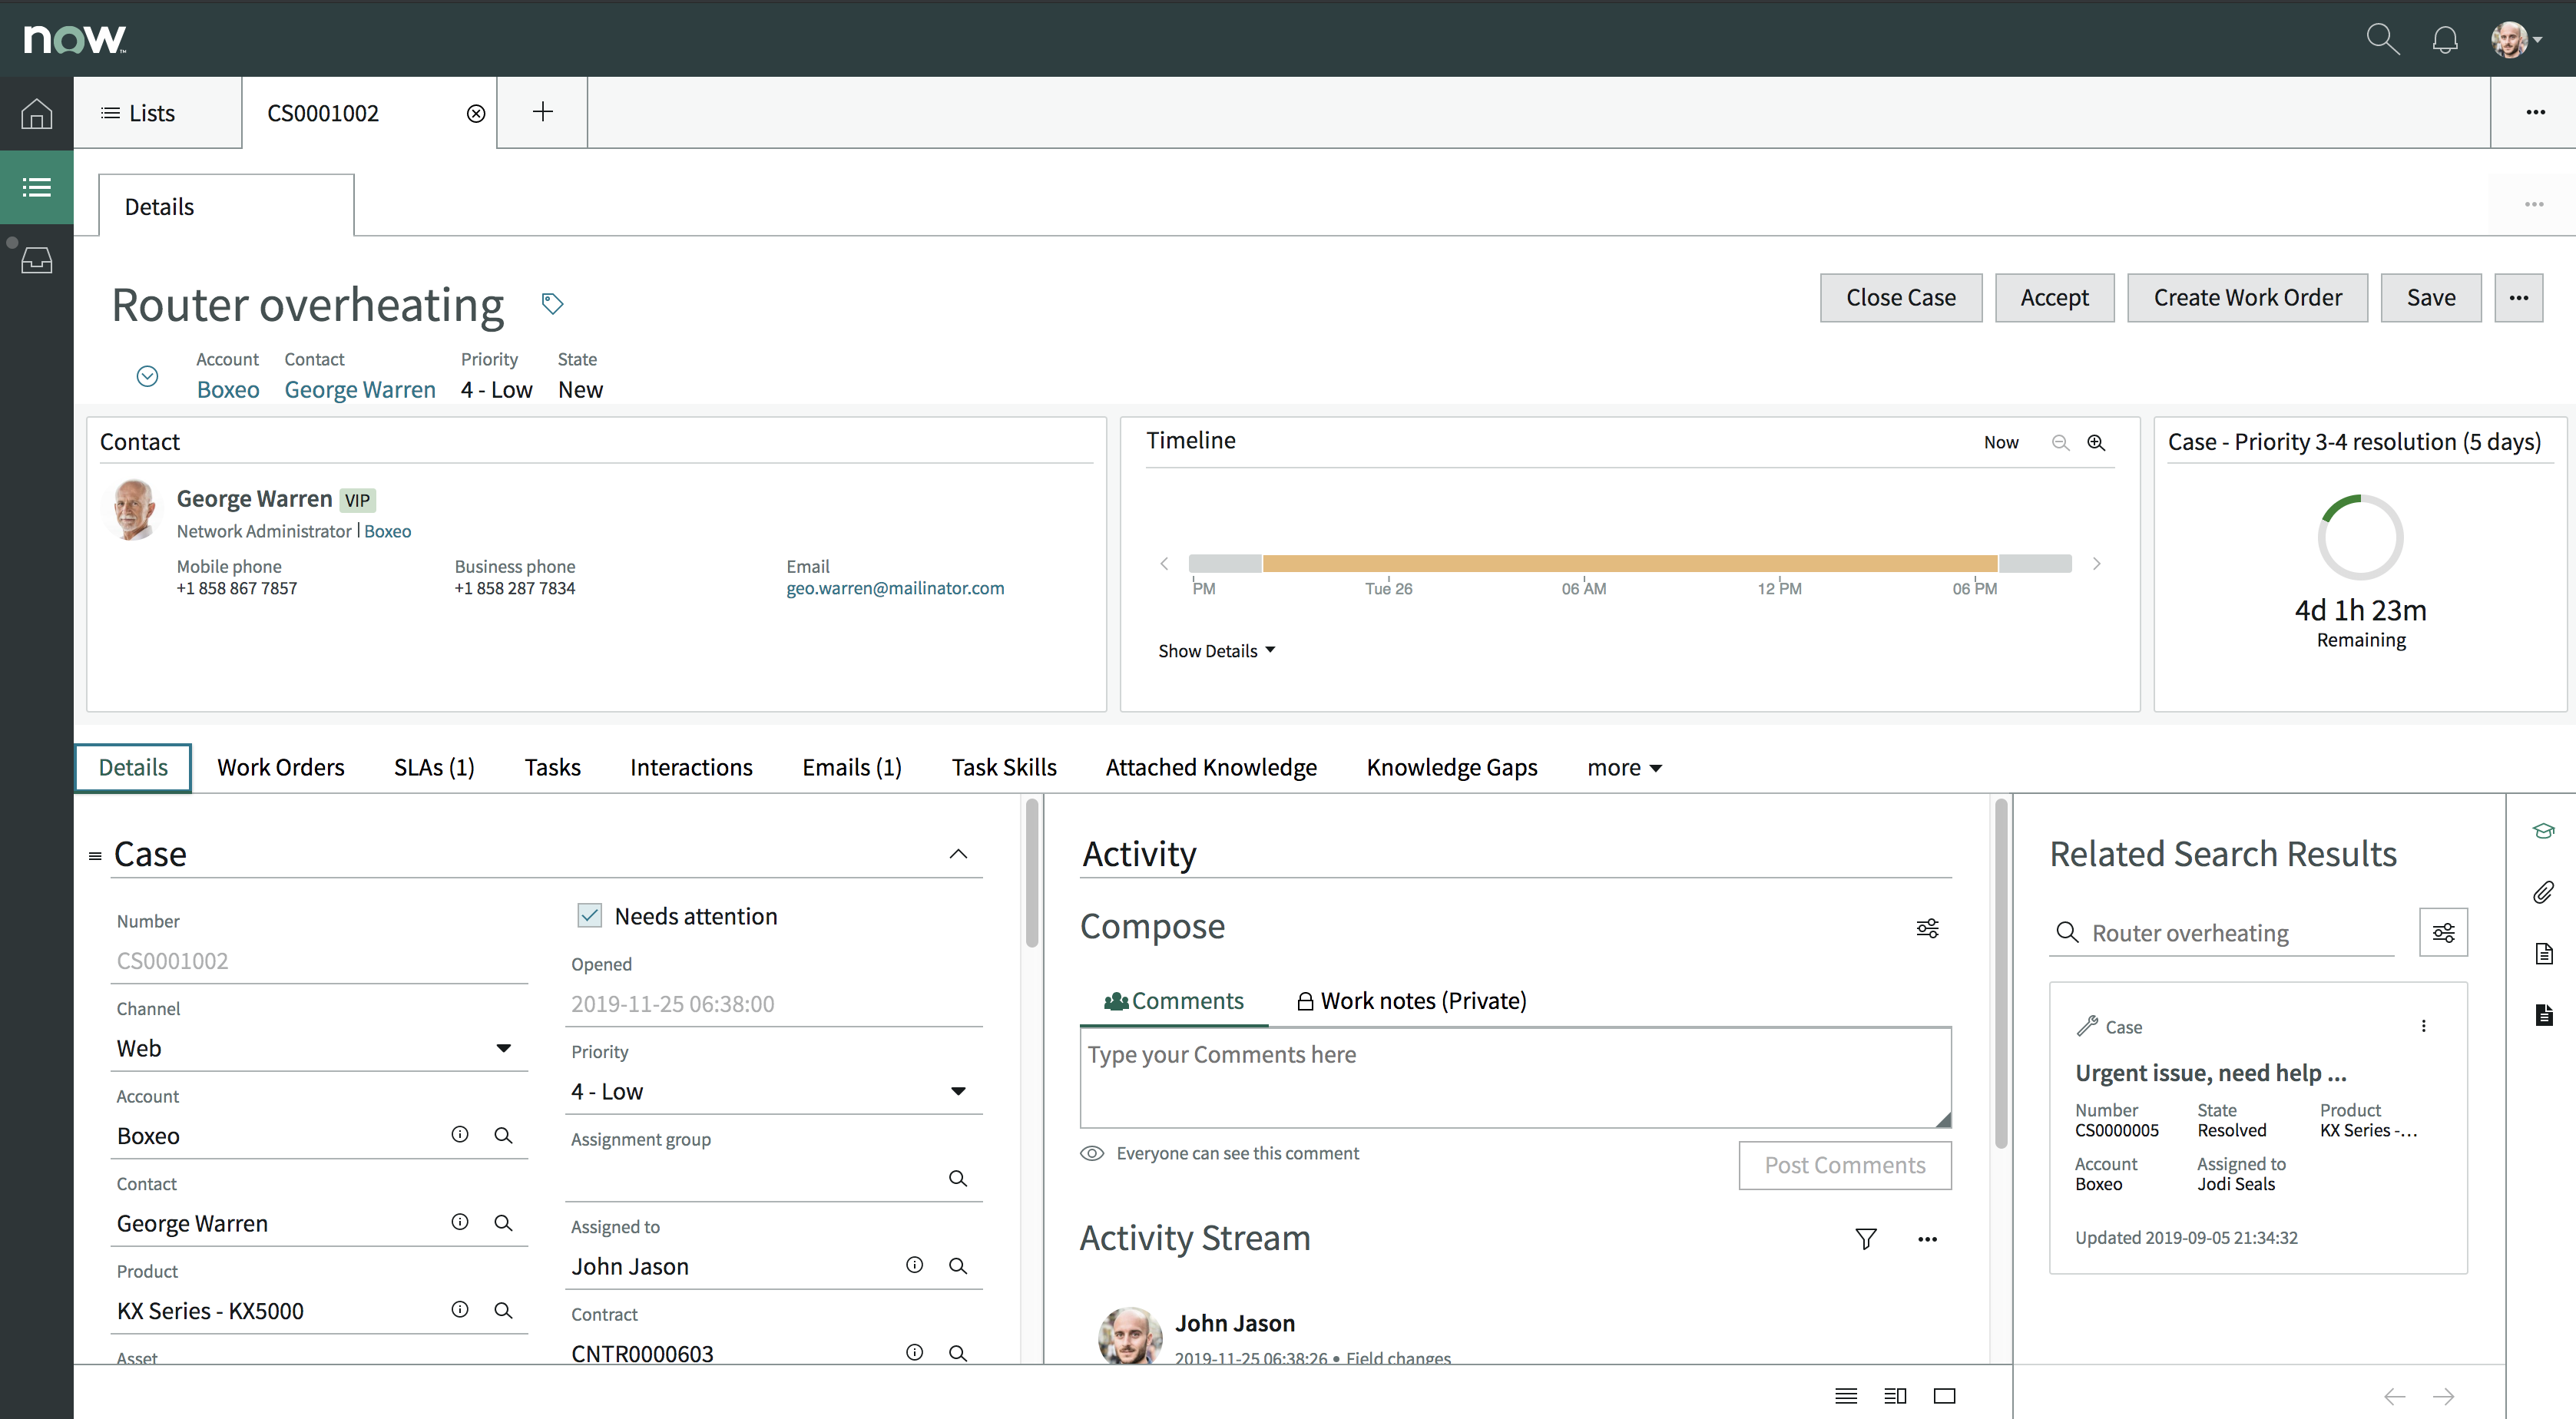Switch to the Work Orders tab
Viewport: 2576px width, 1419px height.
click(281, 767)
